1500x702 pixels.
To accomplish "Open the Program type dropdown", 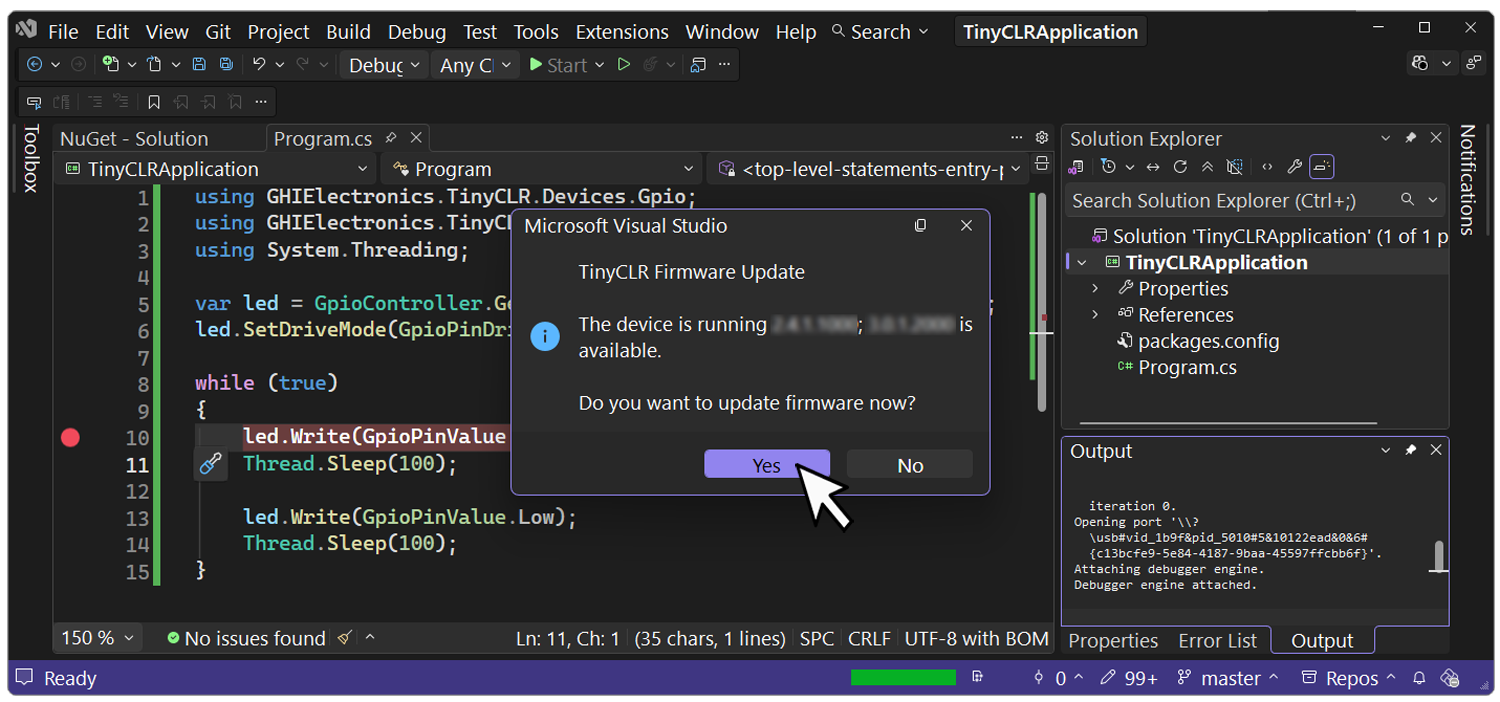I will click(541, 169).
